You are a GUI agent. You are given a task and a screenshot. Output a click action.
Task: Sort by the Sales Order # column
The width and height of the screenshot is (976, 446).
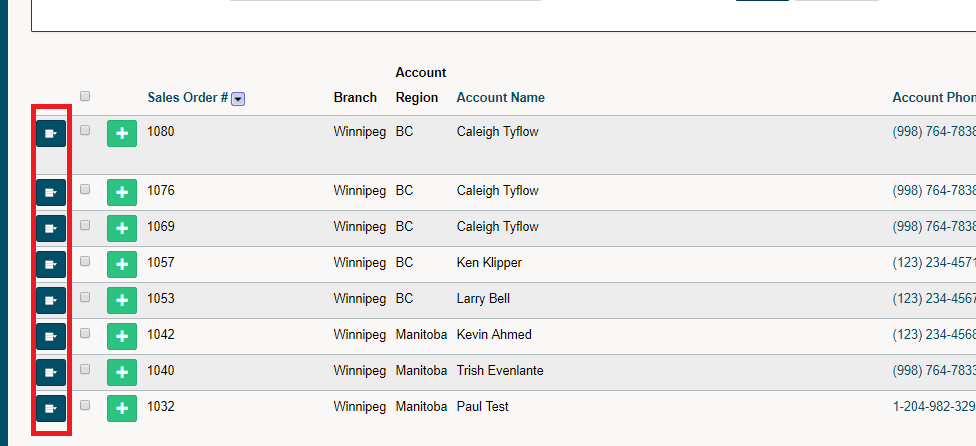(x=187, y=98)
